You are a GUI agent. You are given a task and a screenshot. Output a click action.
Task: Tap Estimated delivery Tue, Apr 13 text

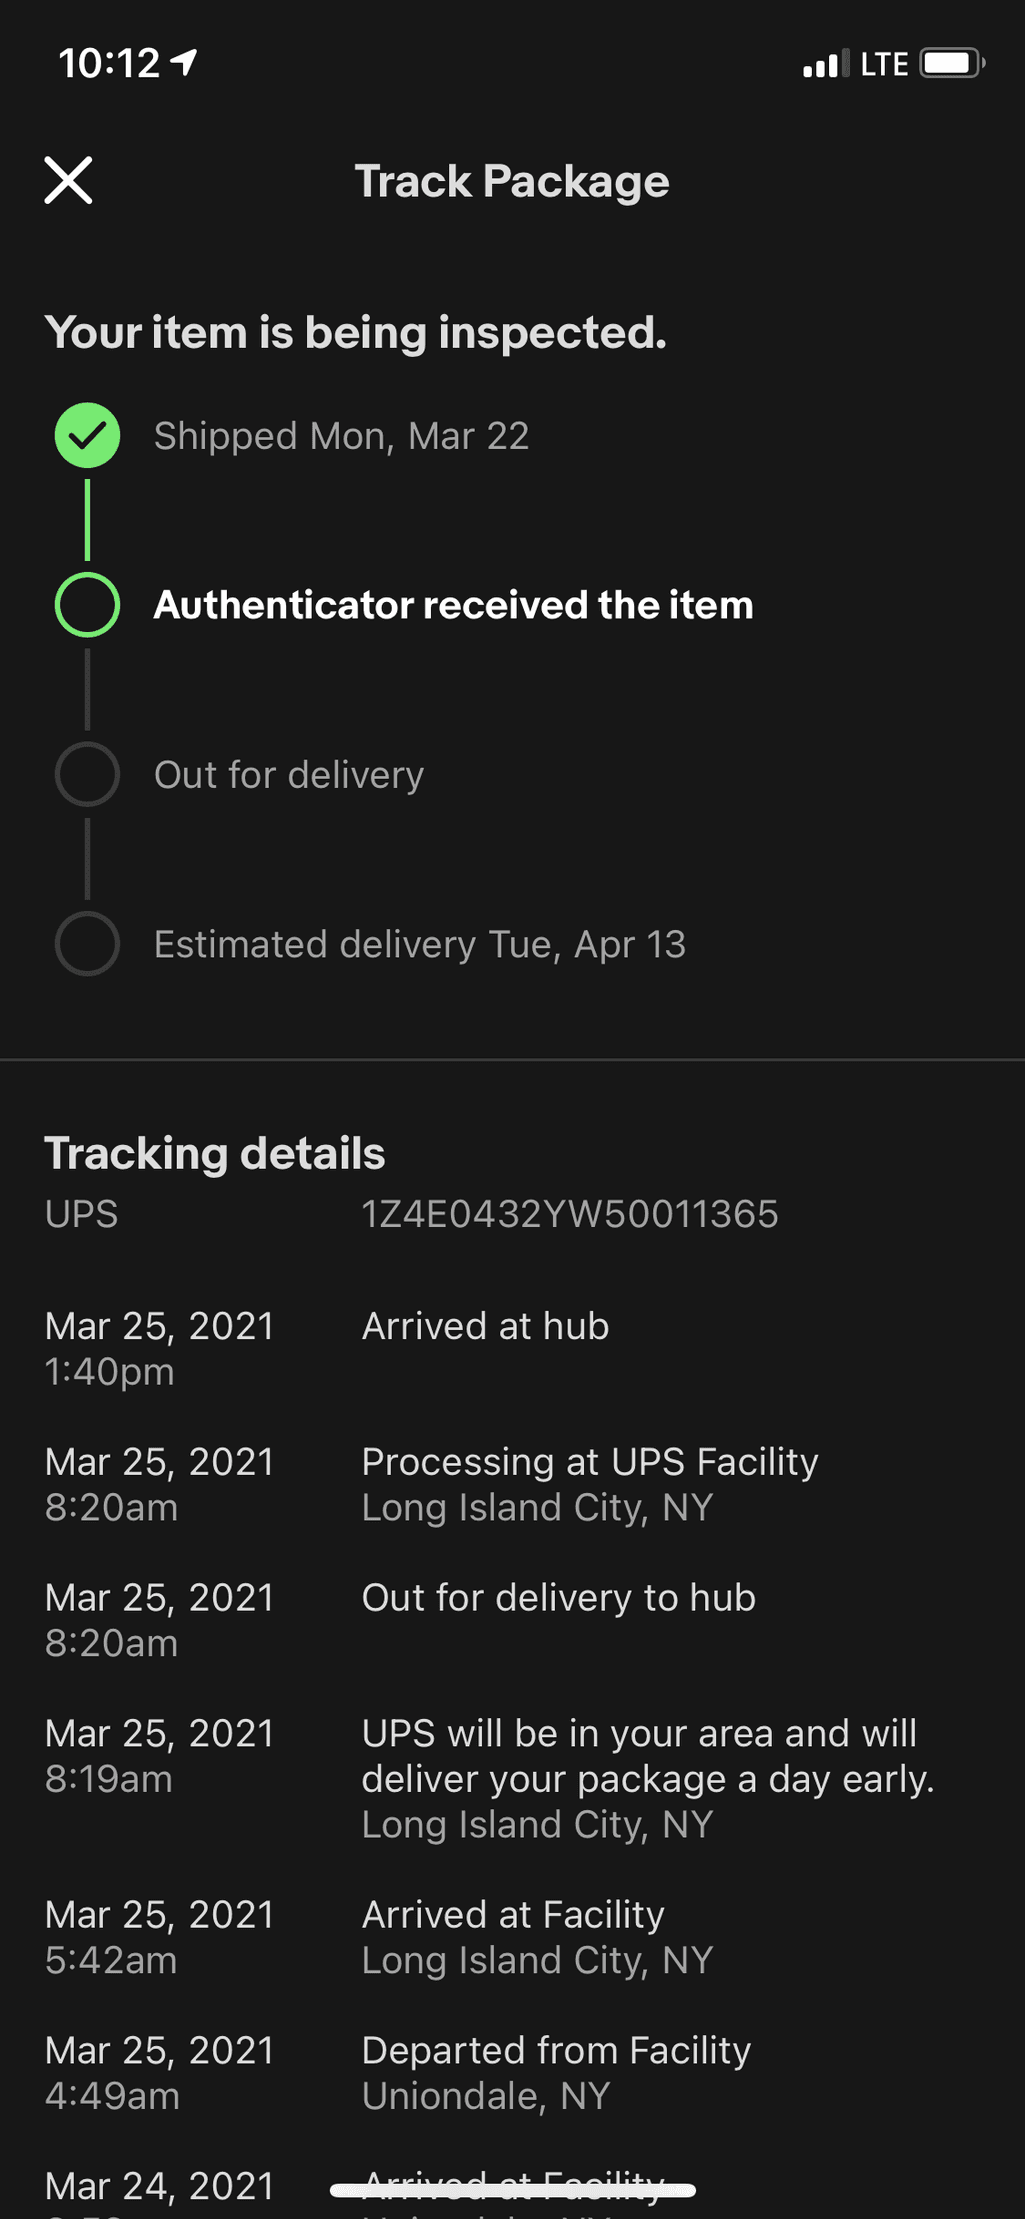[420, 944]
